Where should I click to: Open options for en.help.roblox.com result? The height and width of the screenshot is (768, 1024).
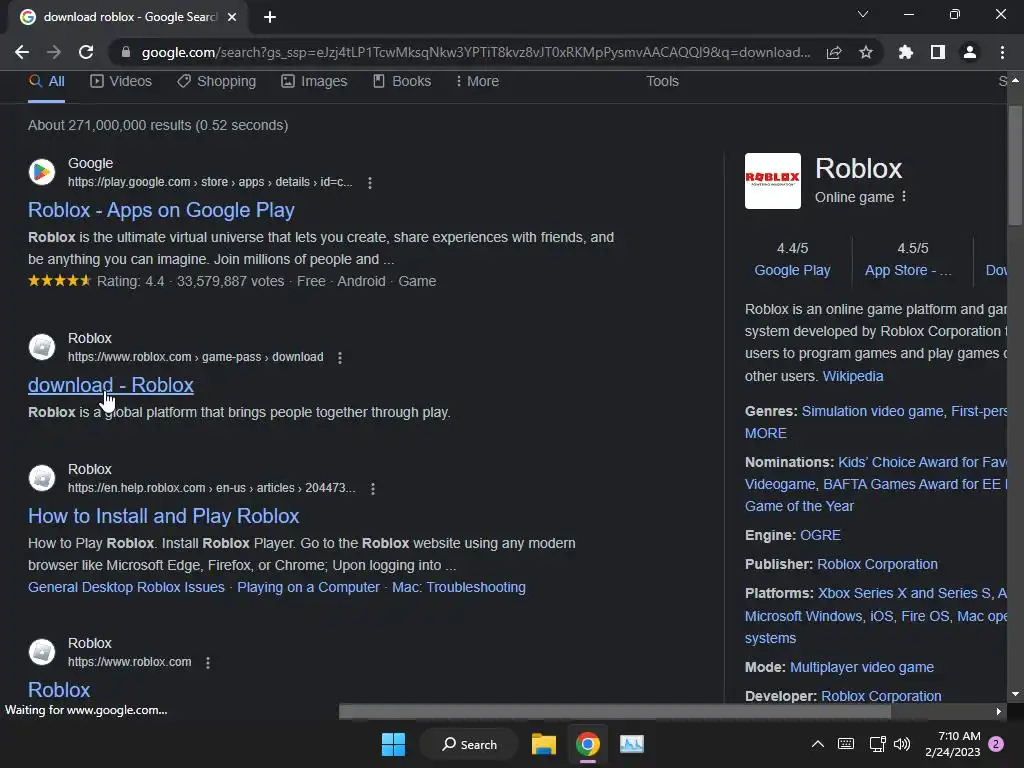(x=373, y=488)
